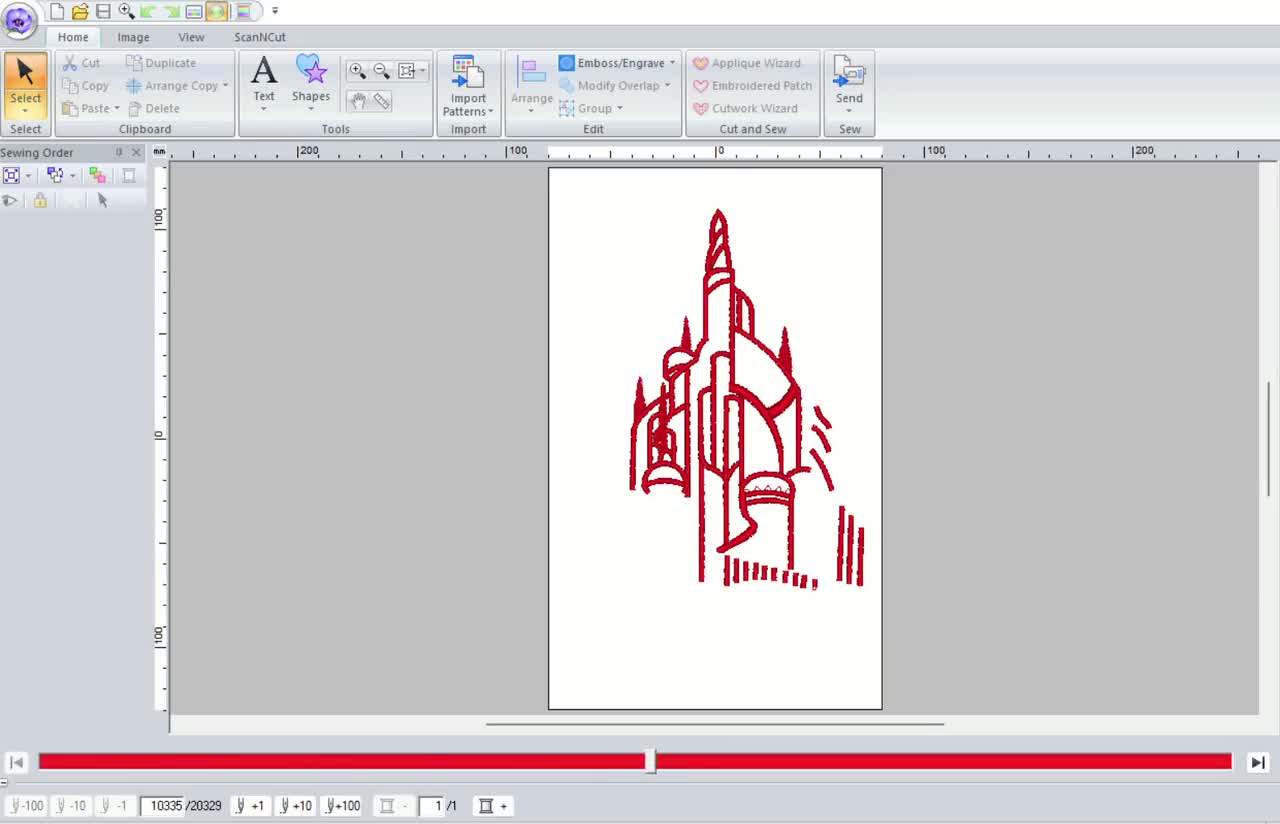Screen dimensions: 1280x824
Task: Toggle the highlighted Stitch Simulator icon
Action: click(x=217, y=11)
